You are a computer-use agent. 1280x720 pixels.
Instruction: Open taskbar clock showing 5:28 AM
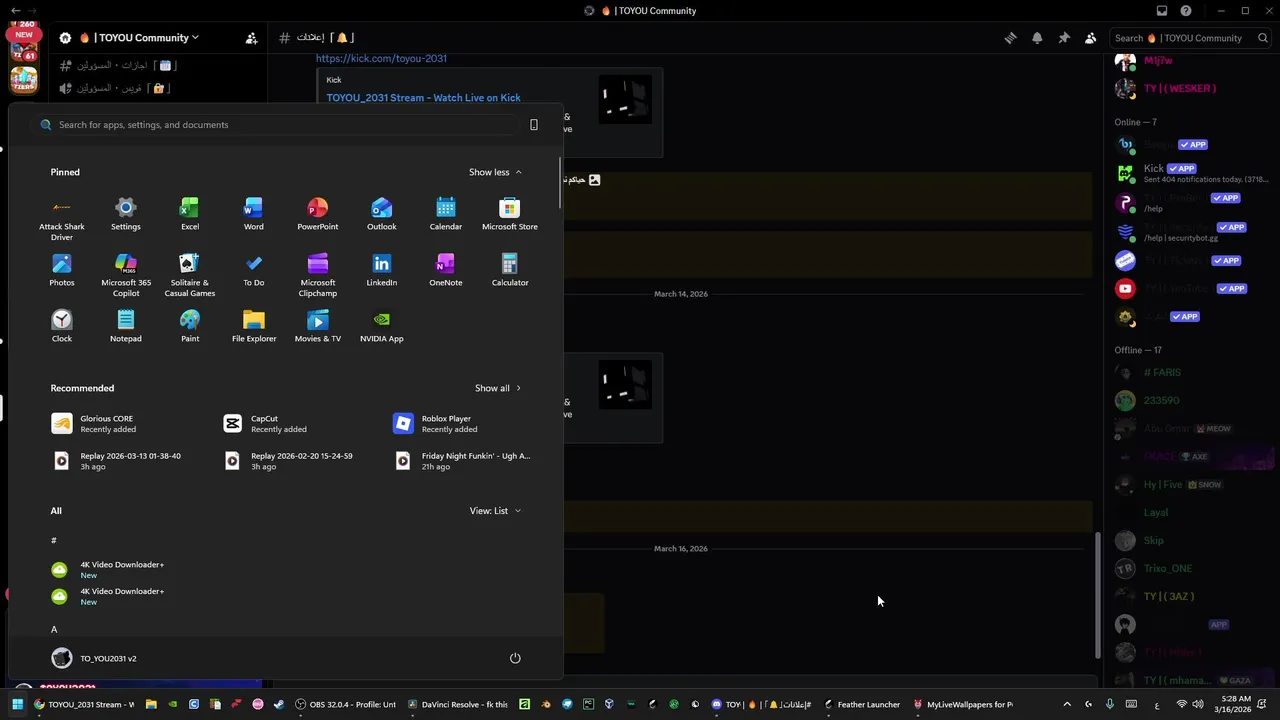pyautogui.click(x=1235, y=705)
